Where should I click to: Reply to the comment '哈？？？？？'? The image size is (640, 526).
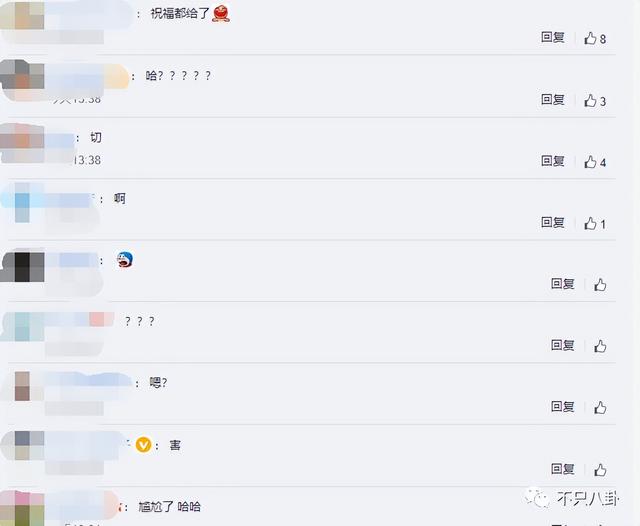pos(553,99)
